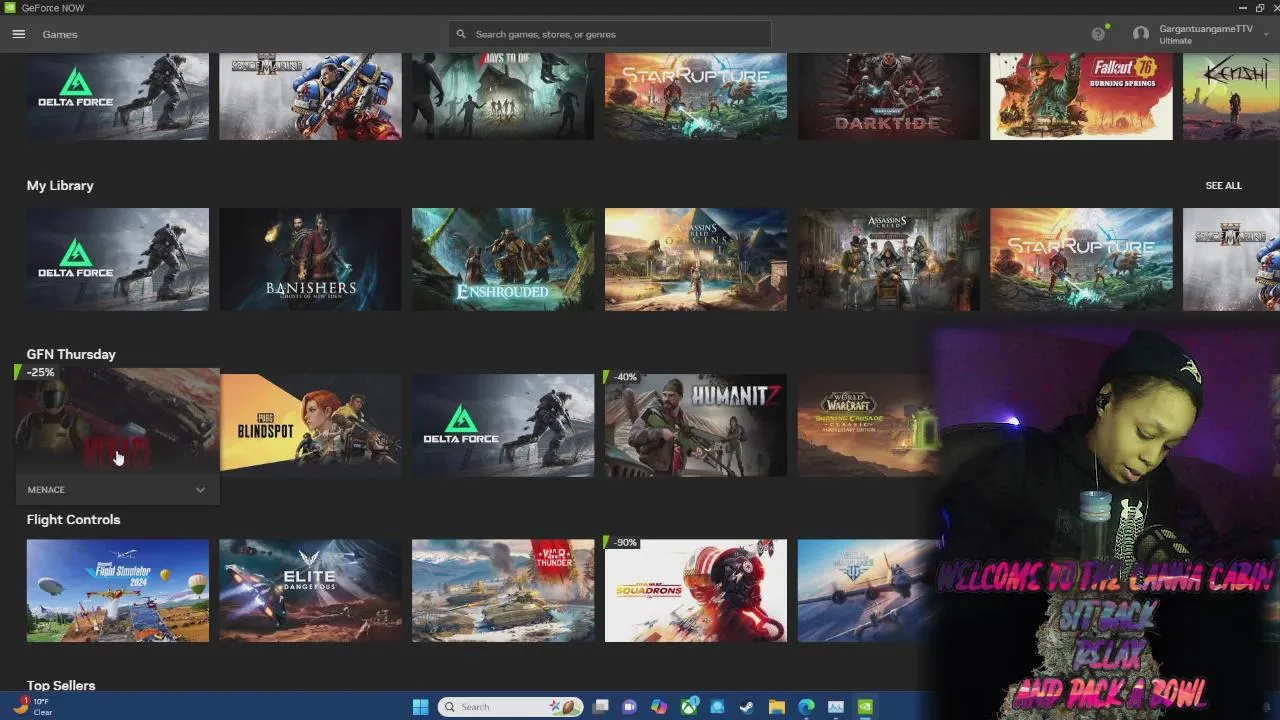Switch to GeForce NOW taskbar icon
The width and height of the screenshot is (1280, 720).
click(x=865, y=707)
